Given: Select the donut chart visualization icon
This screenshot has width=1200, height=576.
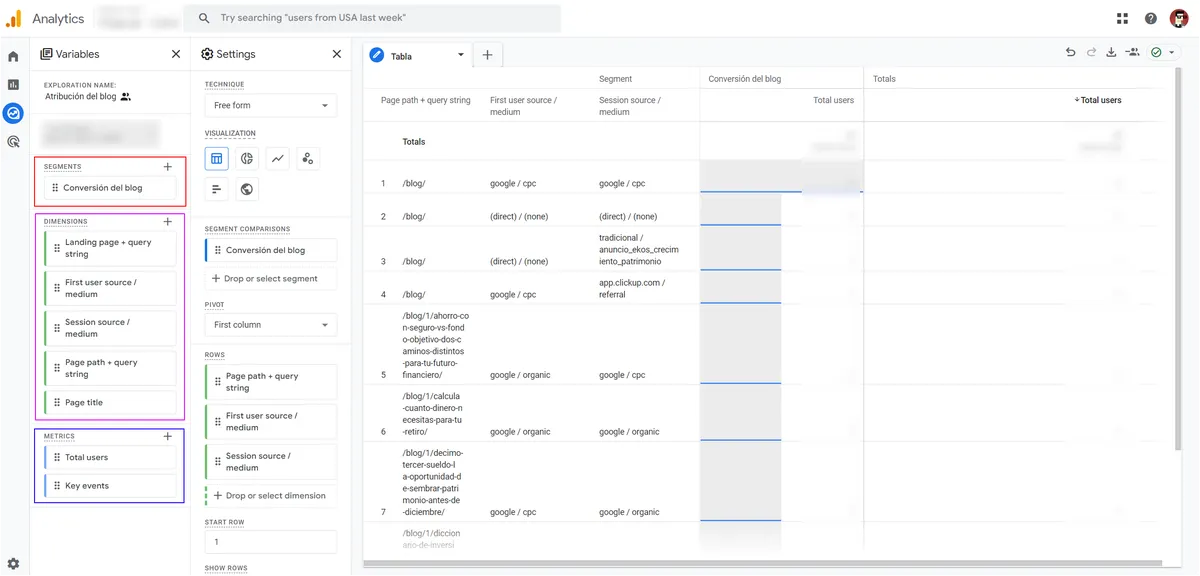Looking at the screenshot, I should pyautogui.click(x=247, y=158).
